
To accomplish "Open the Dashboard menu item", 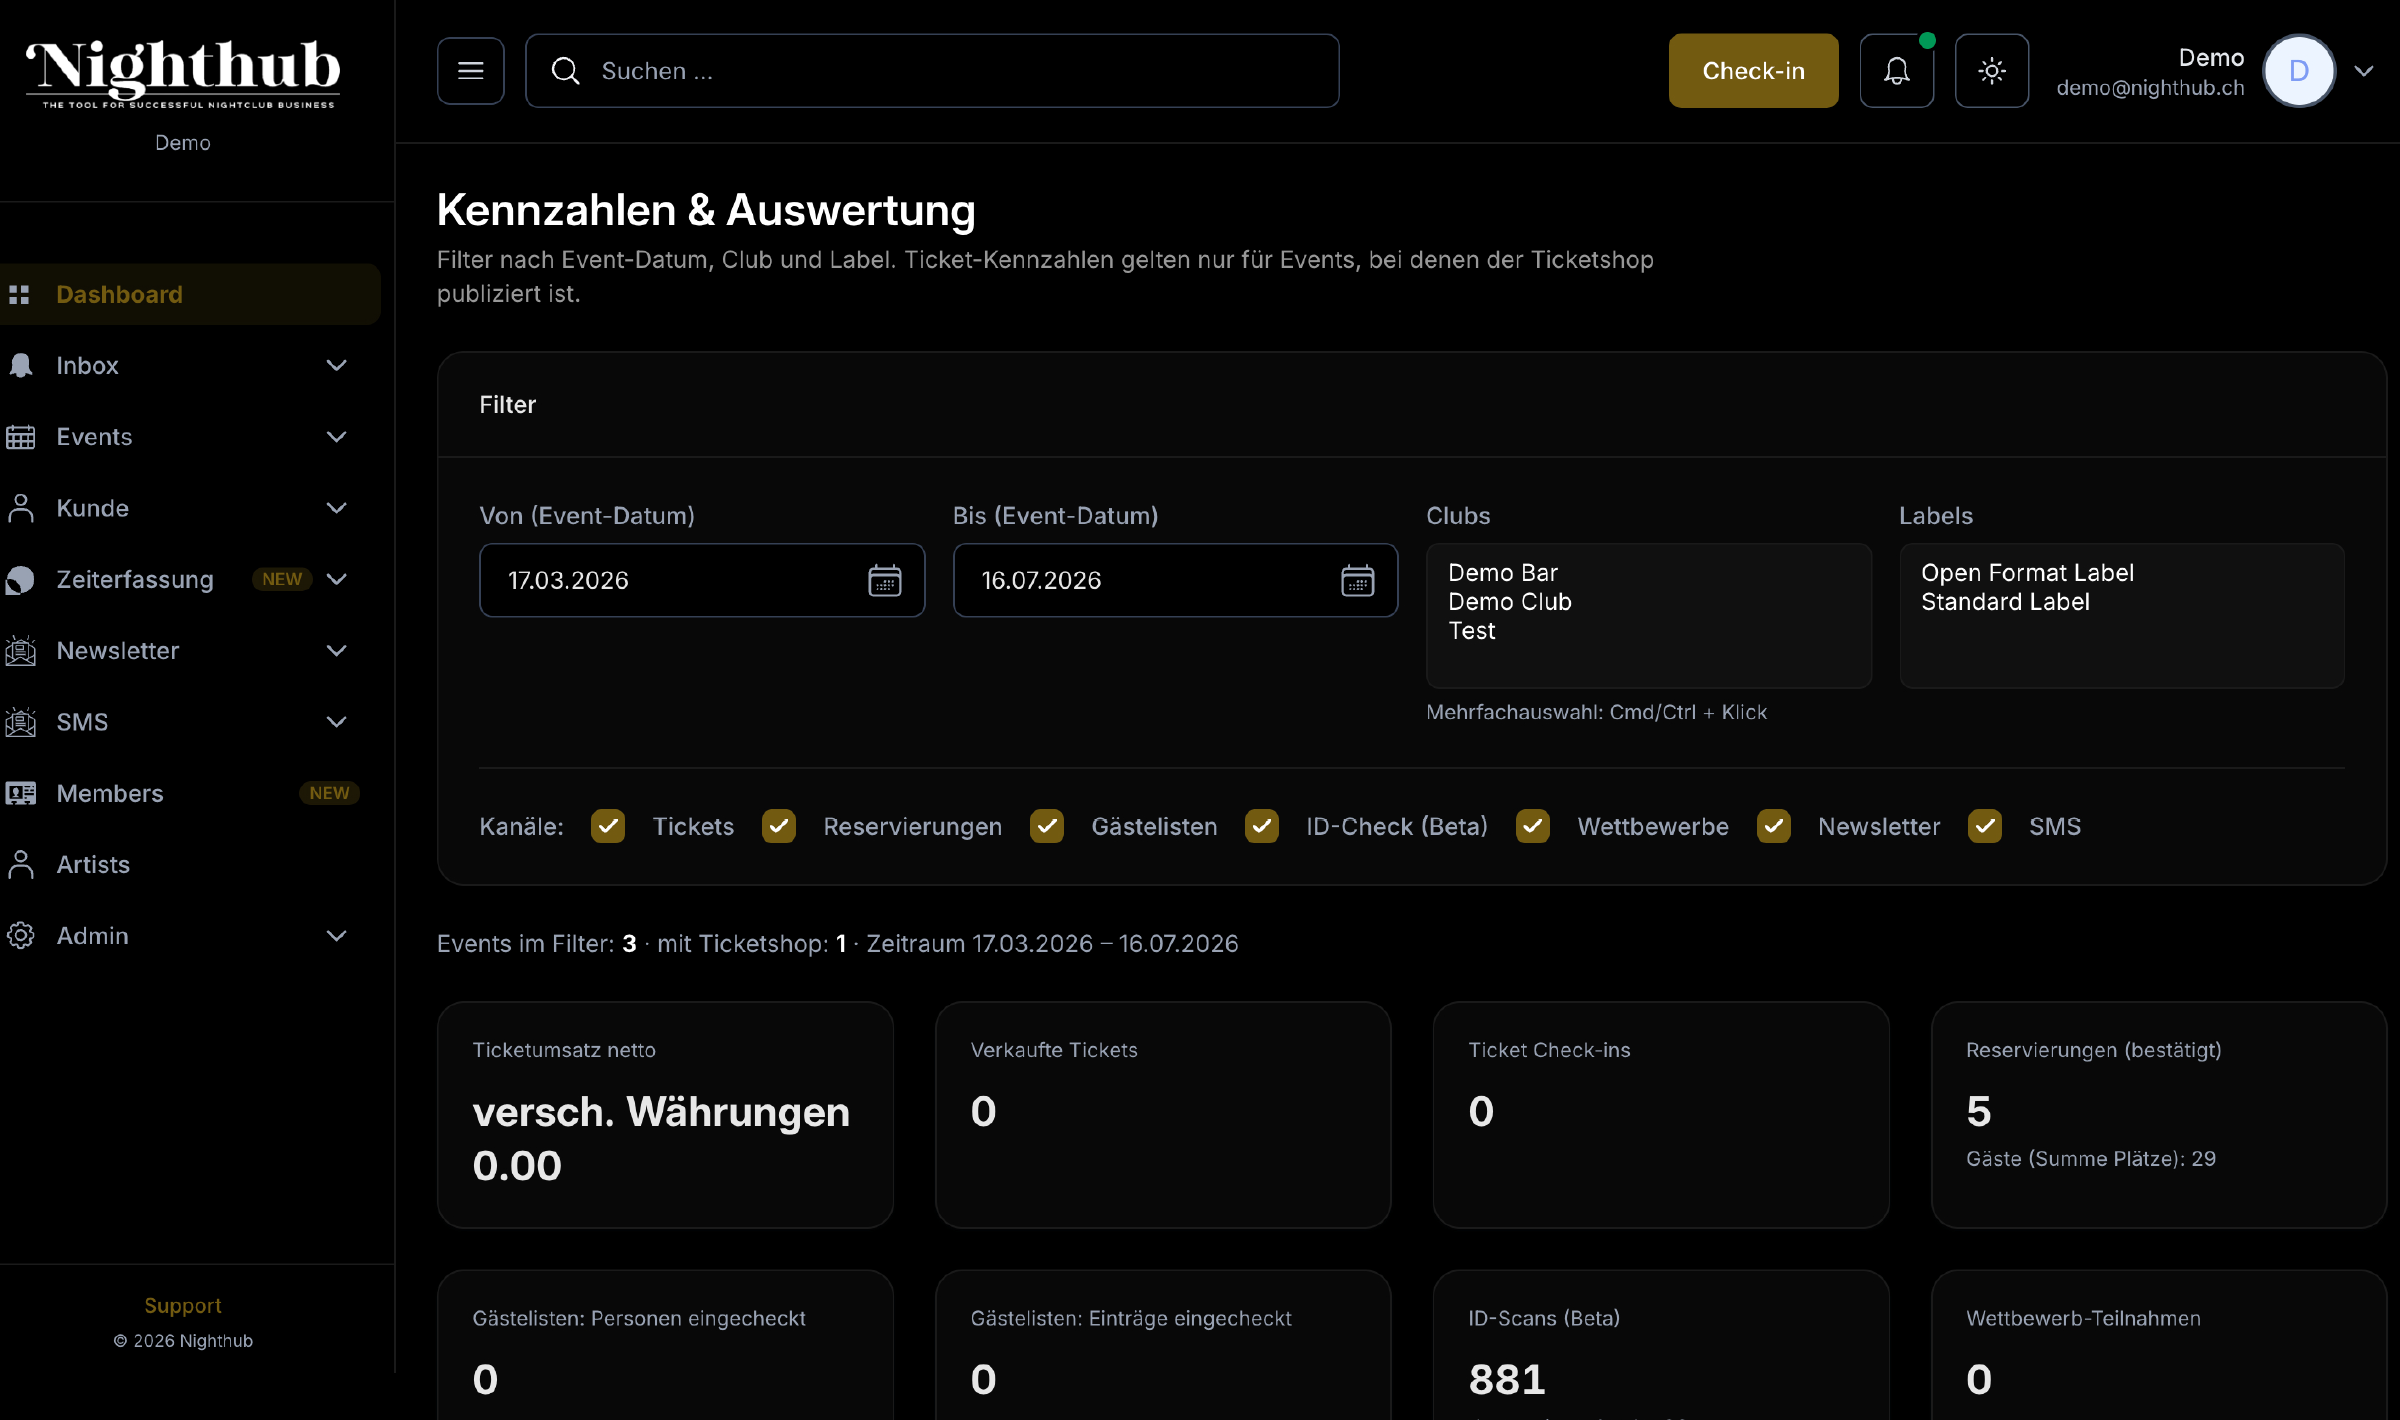I will (119, 293).
